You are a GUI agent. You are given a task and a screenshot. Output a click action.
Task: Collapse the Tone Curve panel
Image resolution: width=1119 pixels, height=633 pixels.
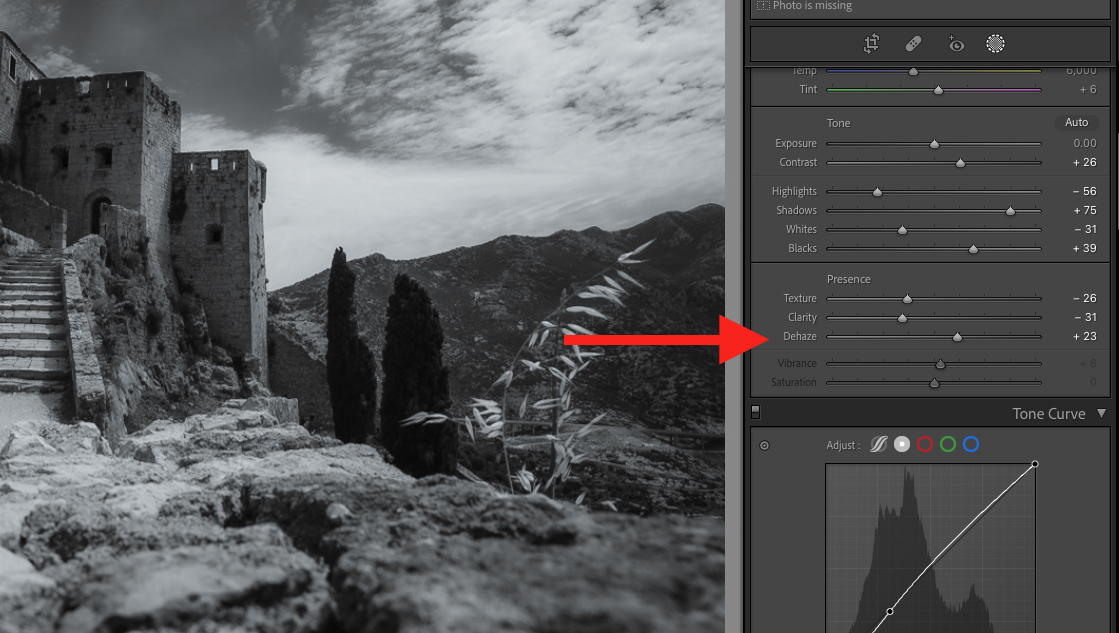(x=1101, y=413)
